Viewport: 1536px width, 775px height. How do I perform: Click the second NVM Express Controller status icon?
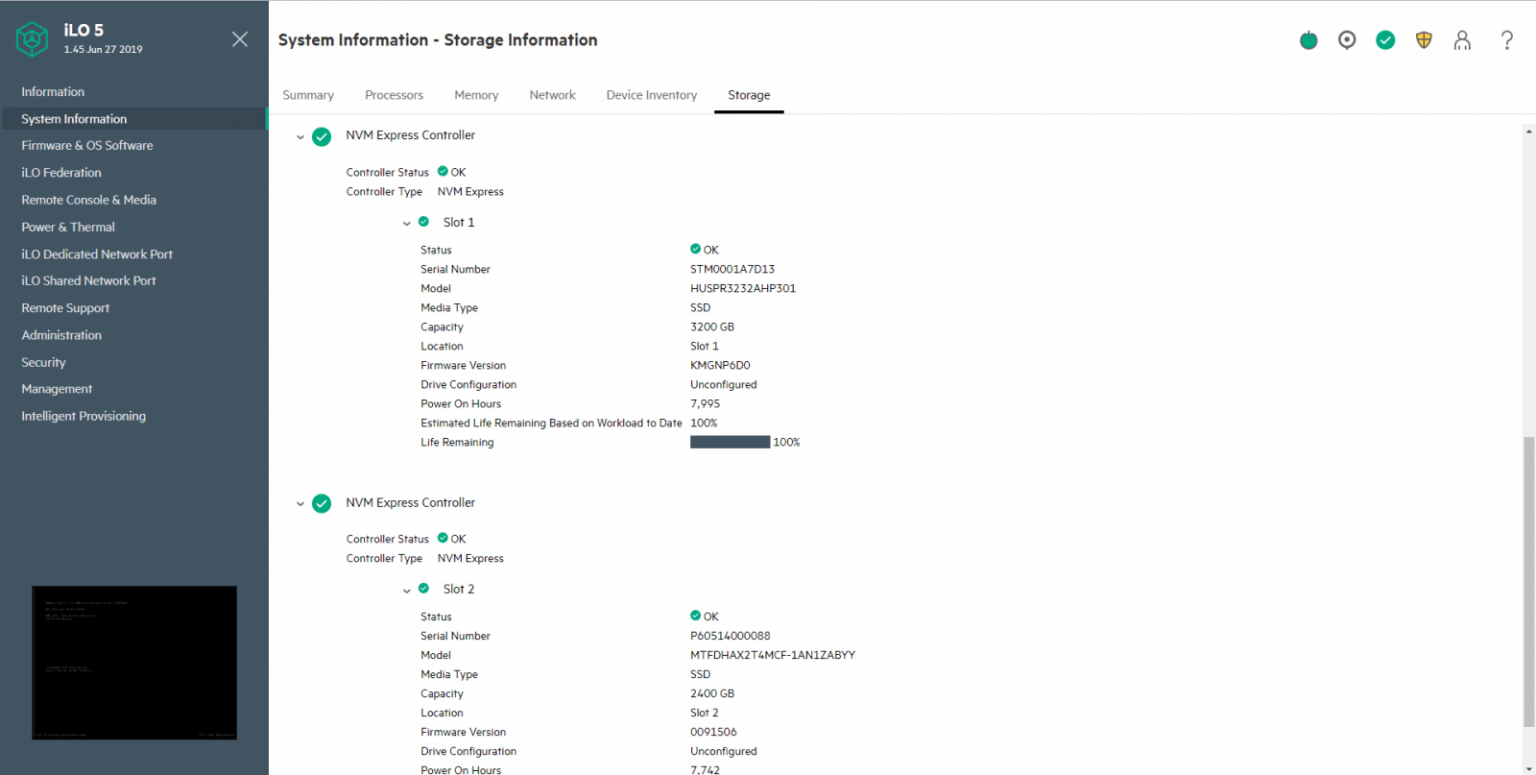321,504
